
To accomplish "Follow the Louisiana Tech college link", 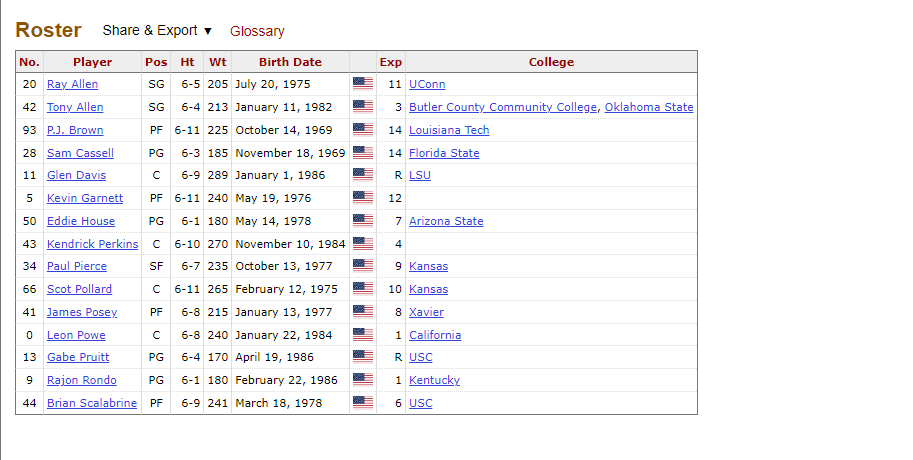I will tap(449, 130).
